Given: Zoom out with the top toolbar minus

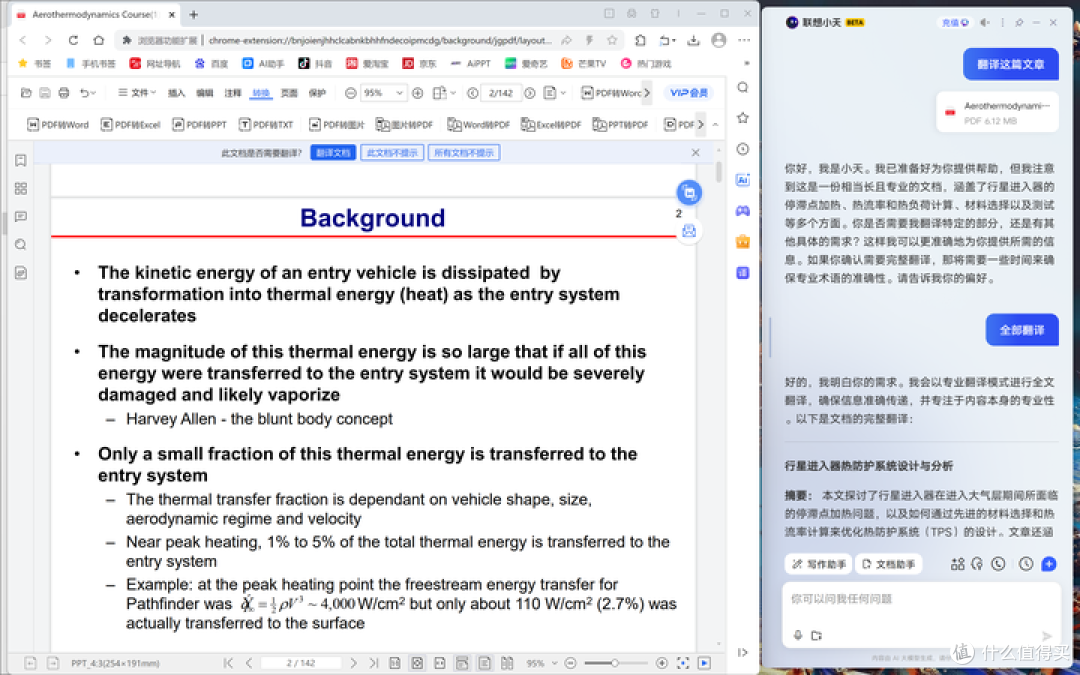Looking at the screenshot, I should [351, 92].
